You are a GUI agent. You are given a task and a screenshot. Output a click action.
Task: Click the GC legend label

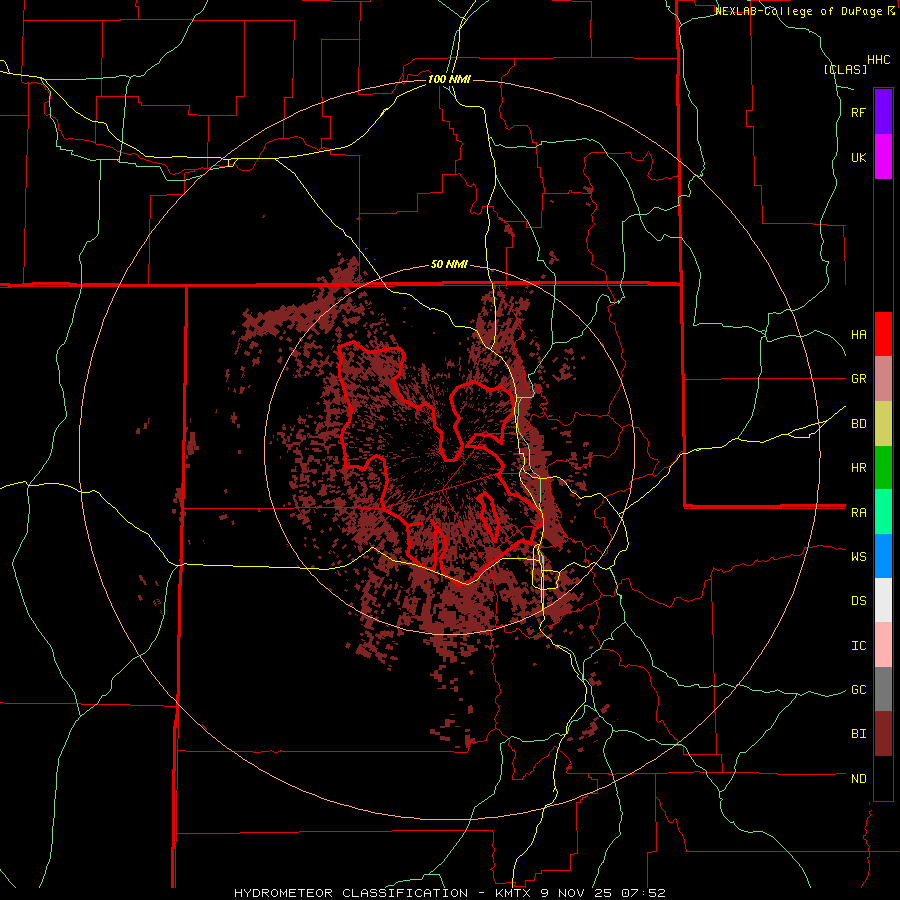point(859,689)
